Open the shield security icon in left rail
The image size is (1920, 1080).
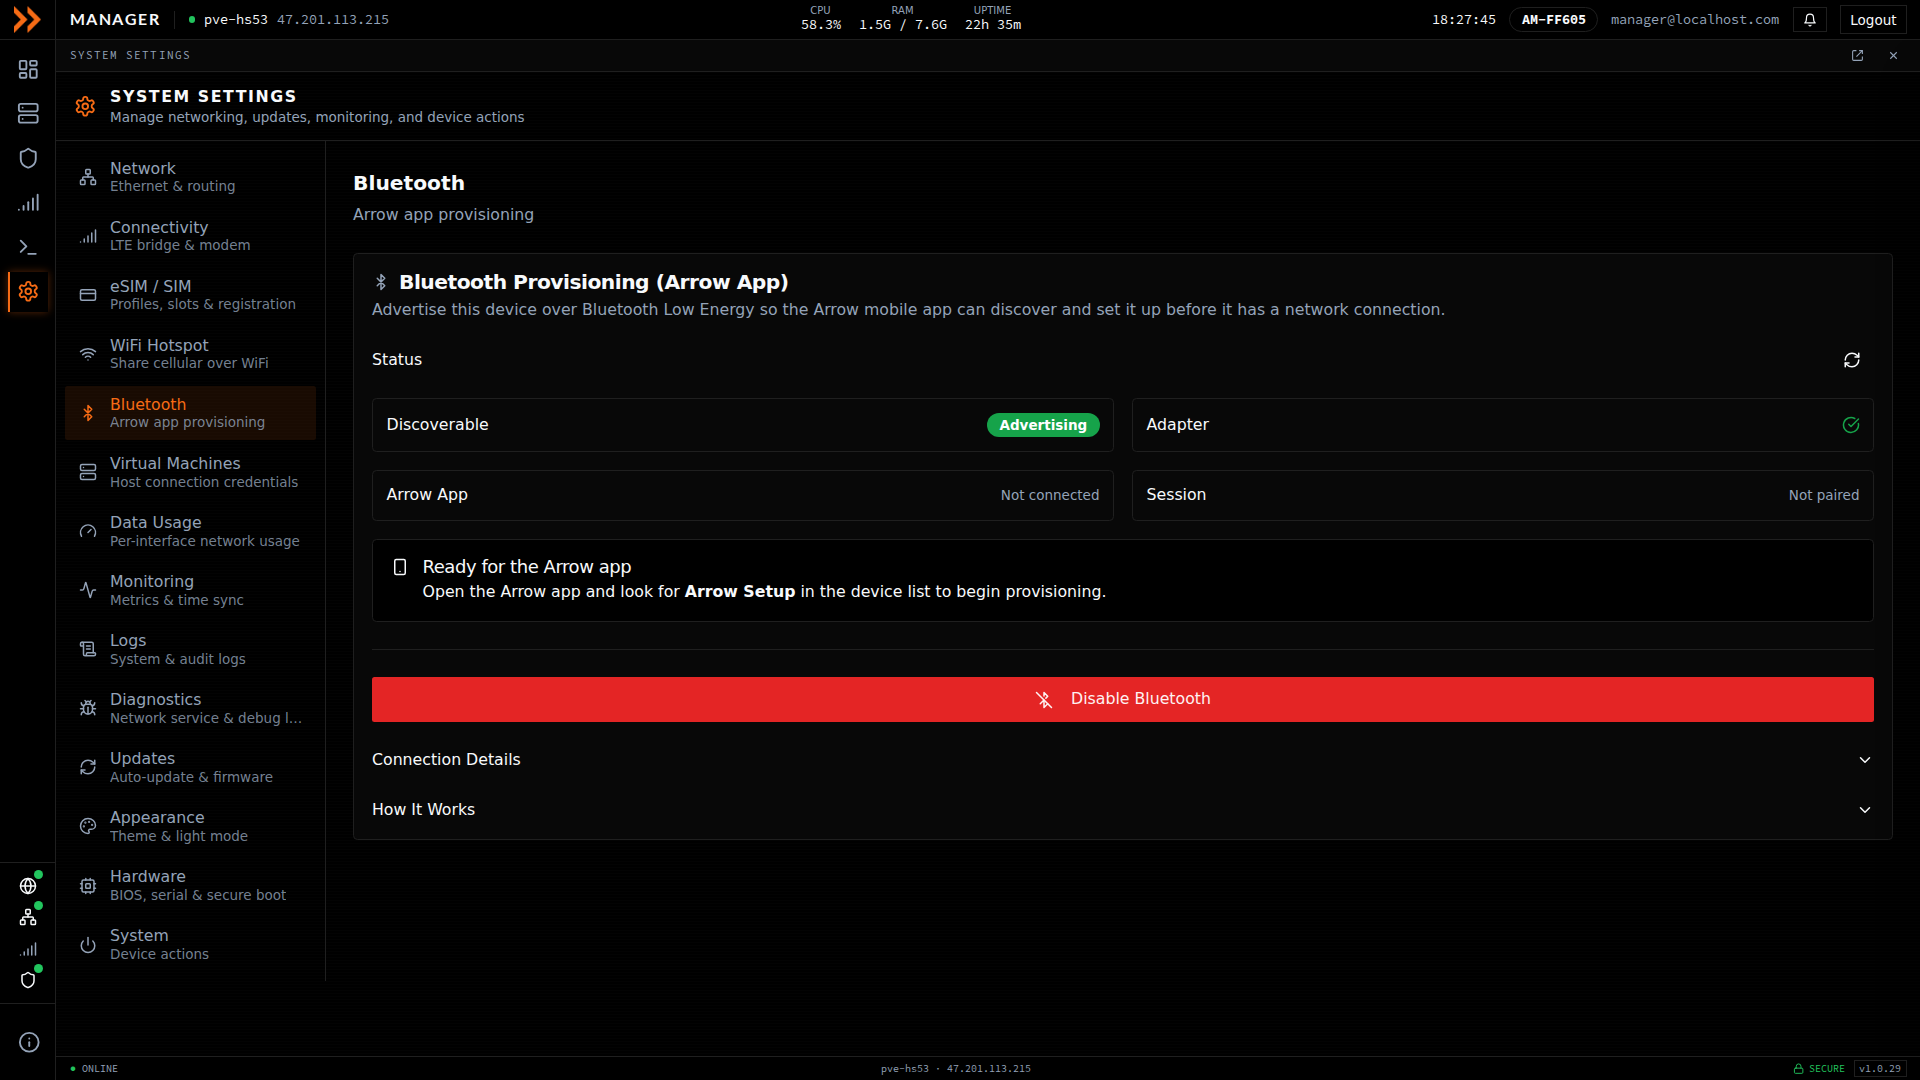[28, 158]
